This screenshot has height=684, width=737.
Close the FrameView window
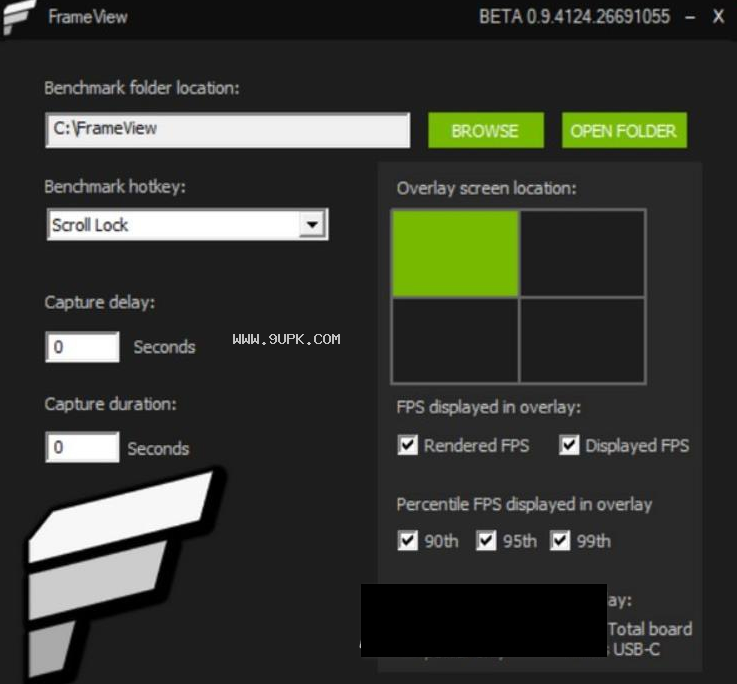click(718, 17)
